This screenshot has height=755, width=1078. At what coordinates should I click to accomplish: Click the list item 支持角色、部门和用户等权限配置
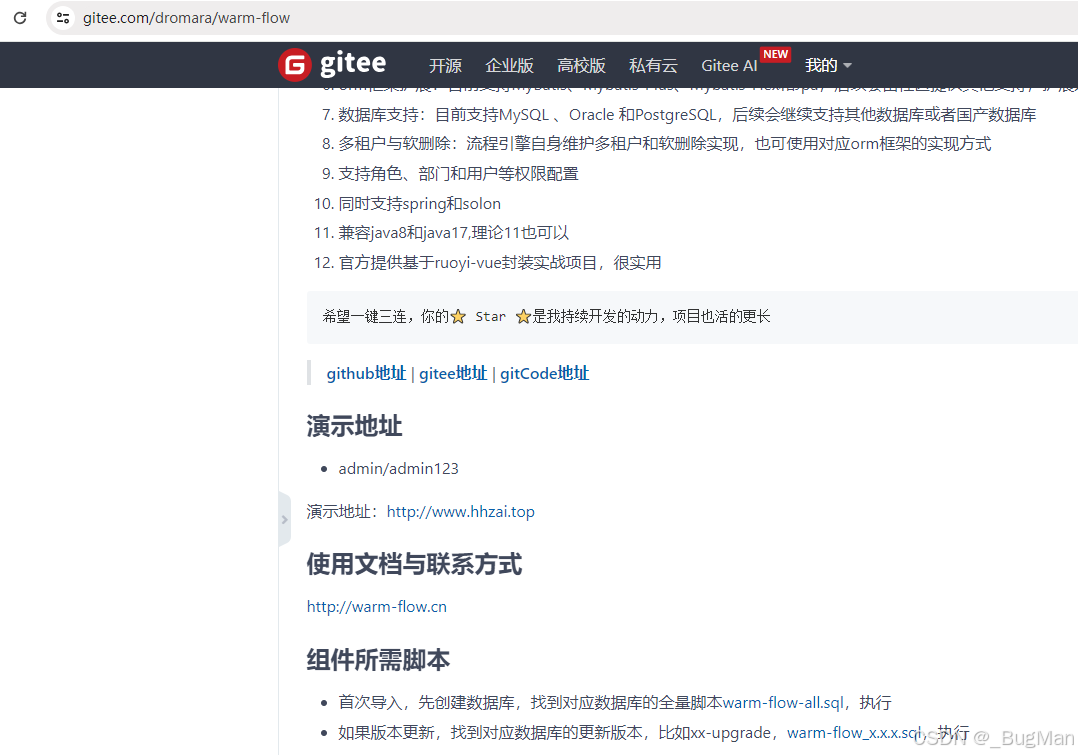(458, 173)
